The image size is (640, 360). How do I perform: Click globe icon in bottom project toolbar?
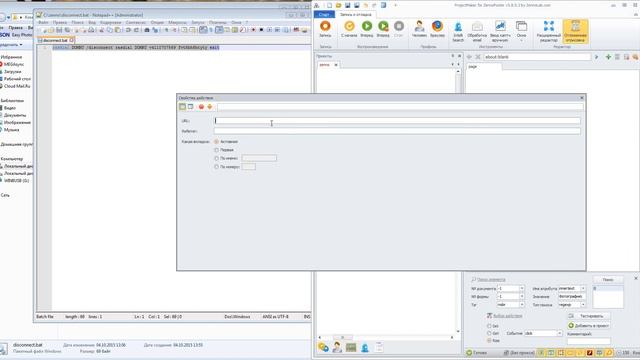[x=323, y=347]
